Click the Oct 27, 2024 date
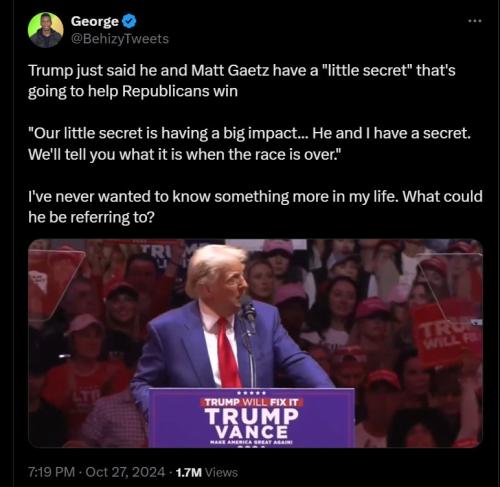500x487 pixels. pos(125,472)
